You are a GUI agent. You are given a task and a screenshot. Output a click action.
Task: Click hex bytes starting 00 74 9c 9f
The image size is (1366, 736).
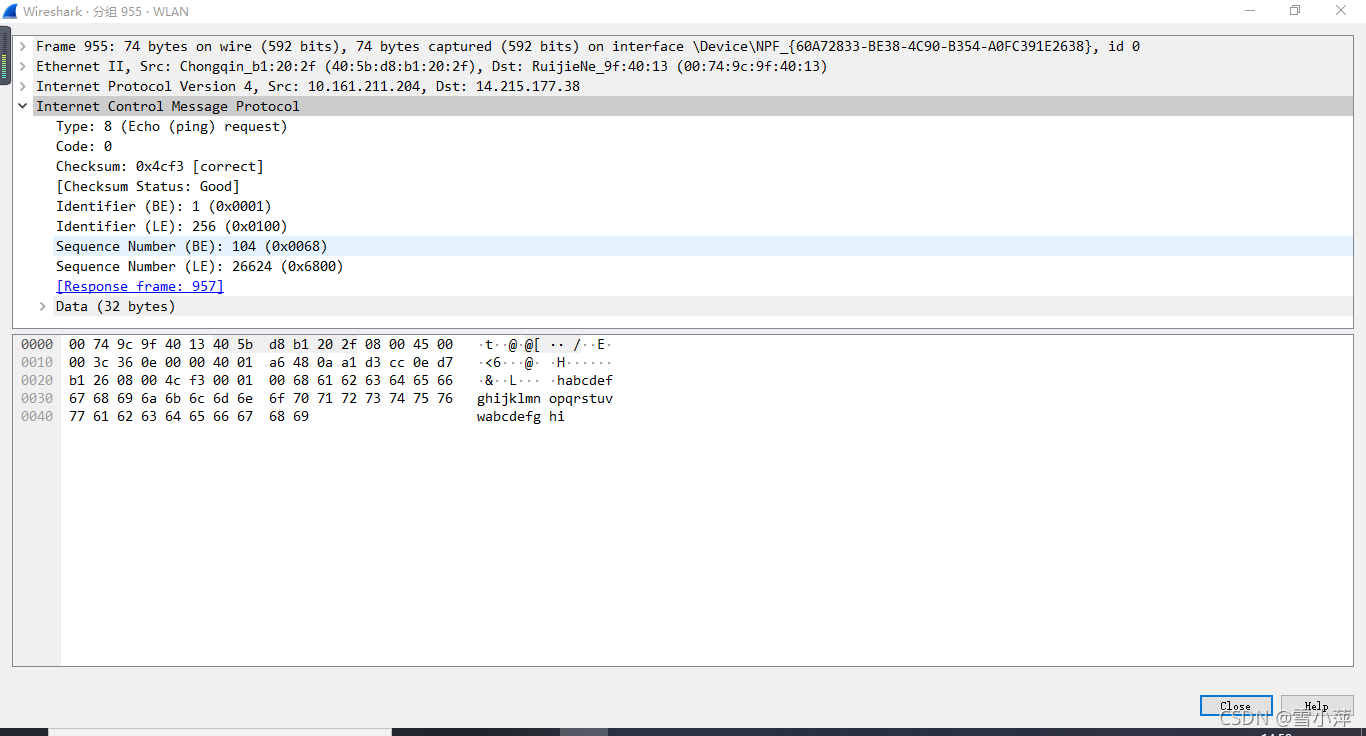tap(261, 344)
